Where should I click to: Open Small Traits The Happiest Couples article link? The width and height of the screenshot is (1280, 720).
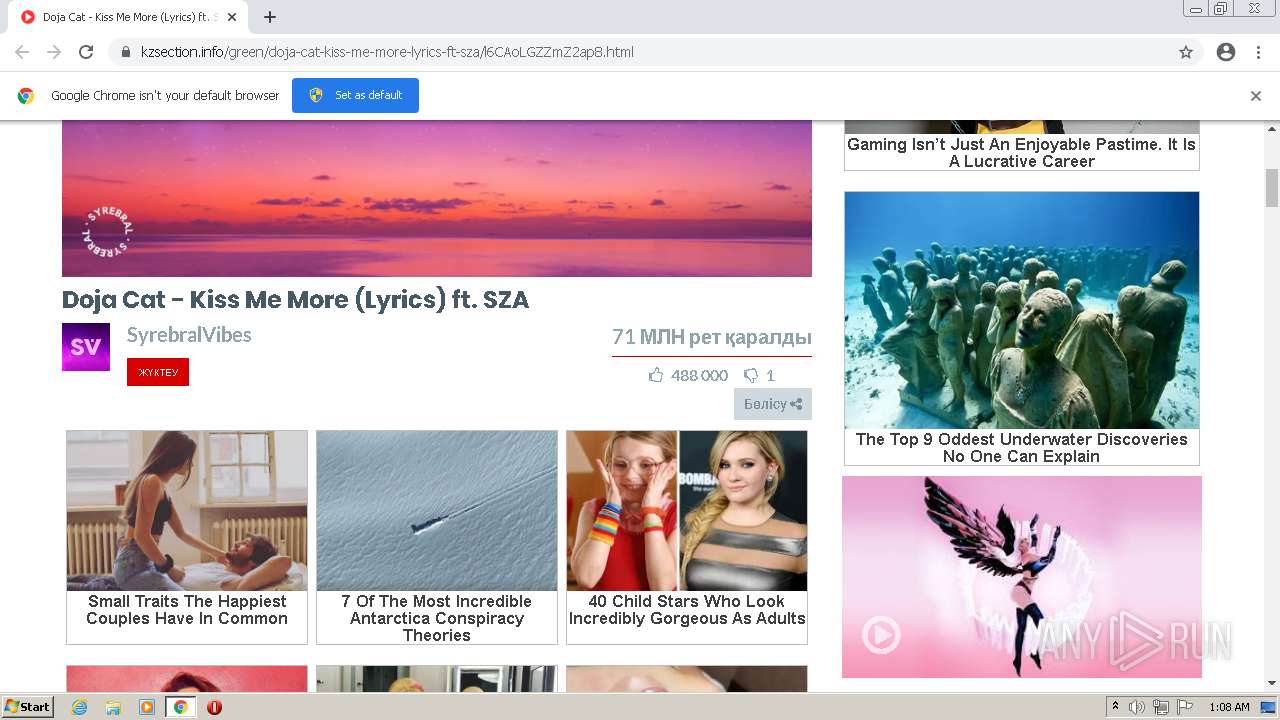coord(187,610)
